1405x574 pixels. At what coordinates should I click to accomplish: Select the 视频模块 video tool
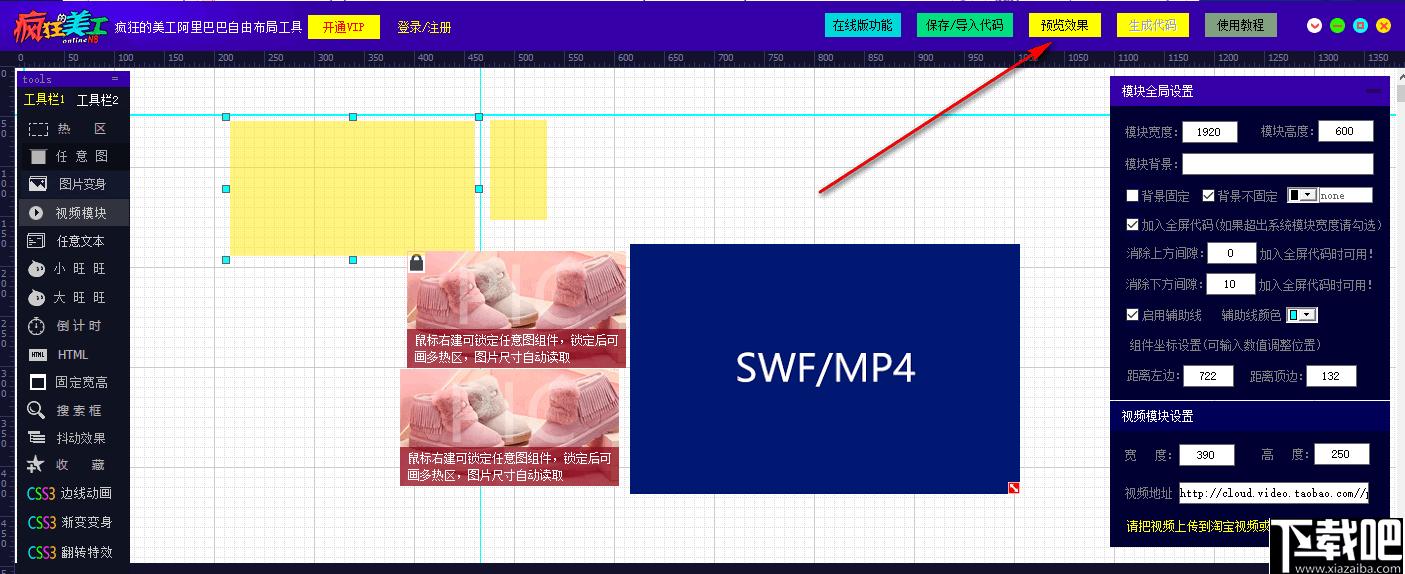tap(73, 213)
